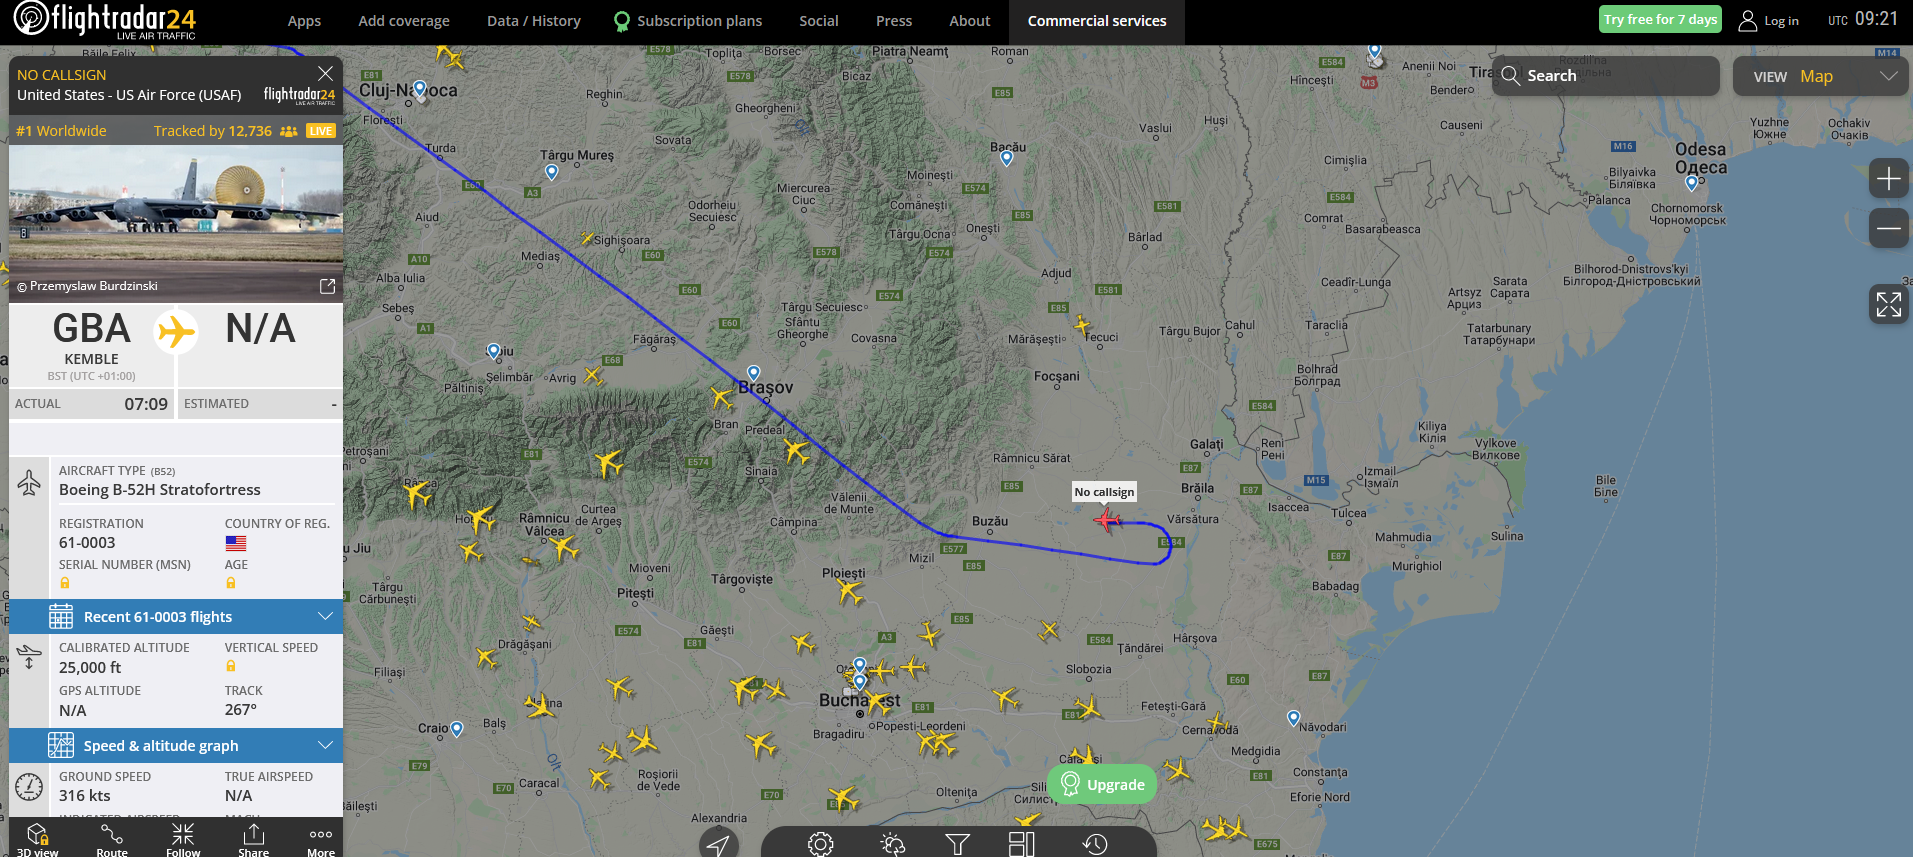Click the green Upgrade button
The height and width of the screenshot is (857, 1913).
pos(1102,784)
